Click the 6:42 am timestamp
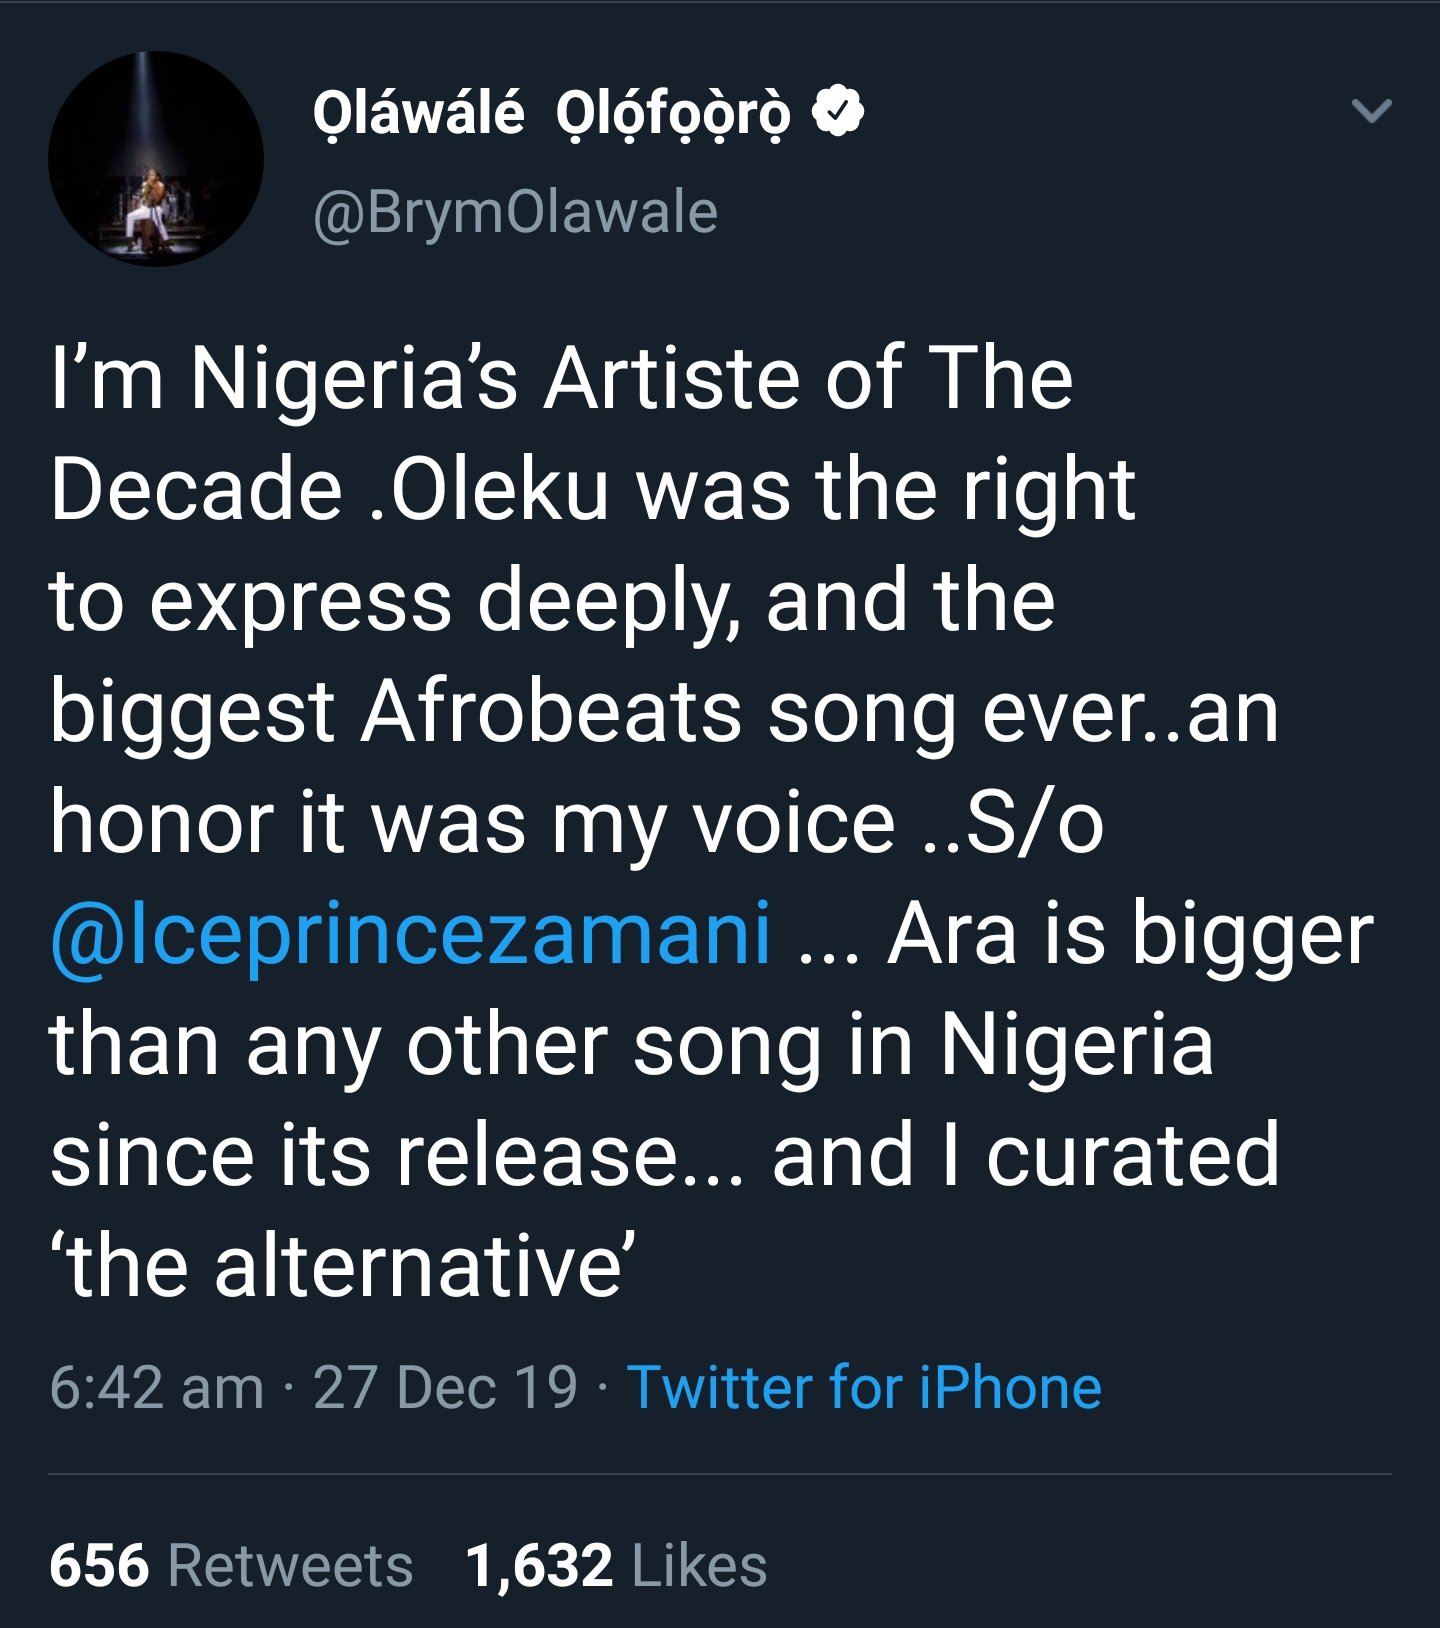Image resolution: width=1440 pixels, height=1628 pixels. pyautogui.click(x=156, y=1387)
